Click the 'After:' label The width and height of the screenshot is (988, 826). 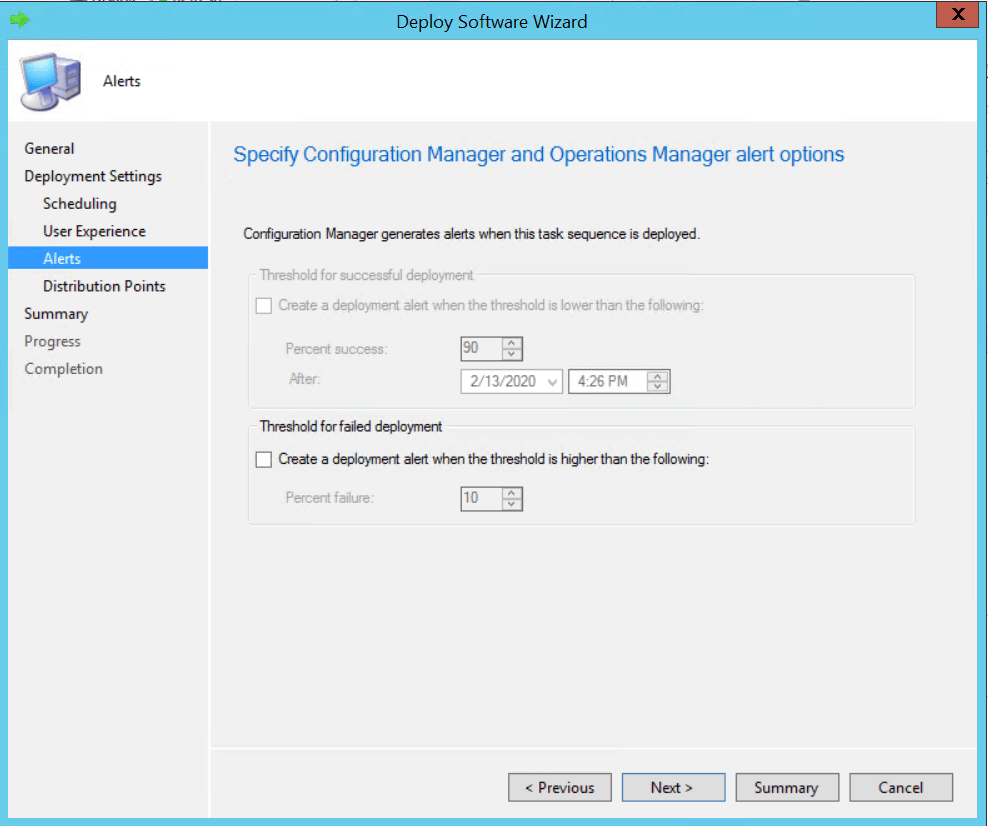click(304, 379)
